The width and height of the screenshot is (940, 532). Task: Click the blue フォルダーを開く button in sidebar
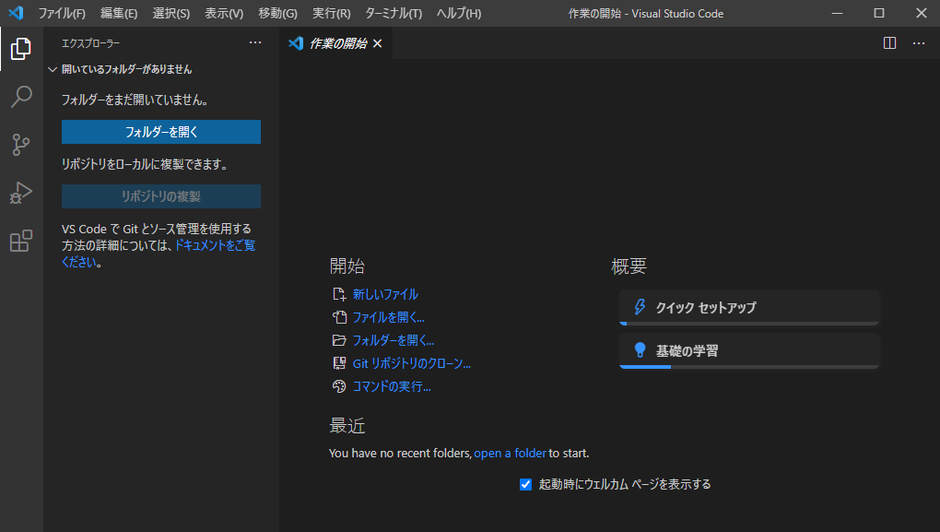click(161, 132)
